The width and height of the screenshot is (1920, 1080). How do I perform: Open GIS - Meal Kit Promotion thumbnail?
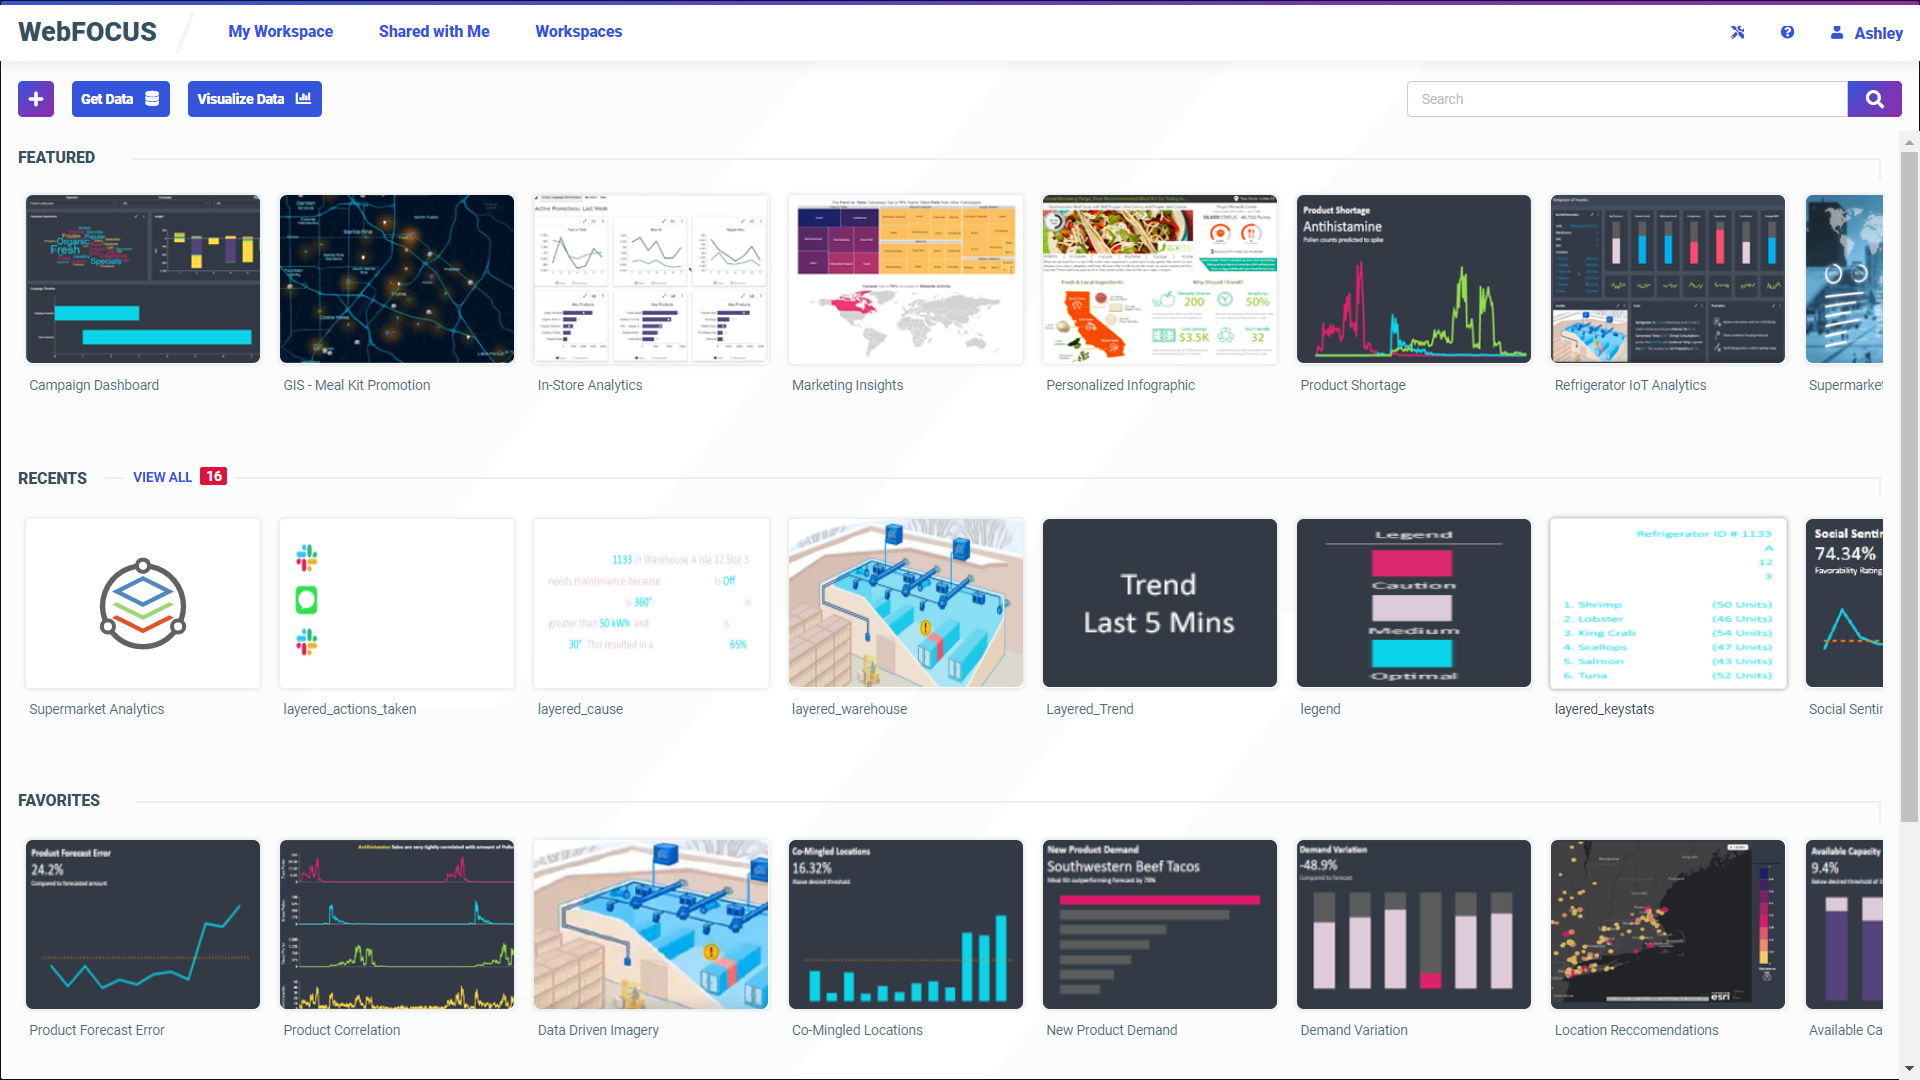(397, 279)
